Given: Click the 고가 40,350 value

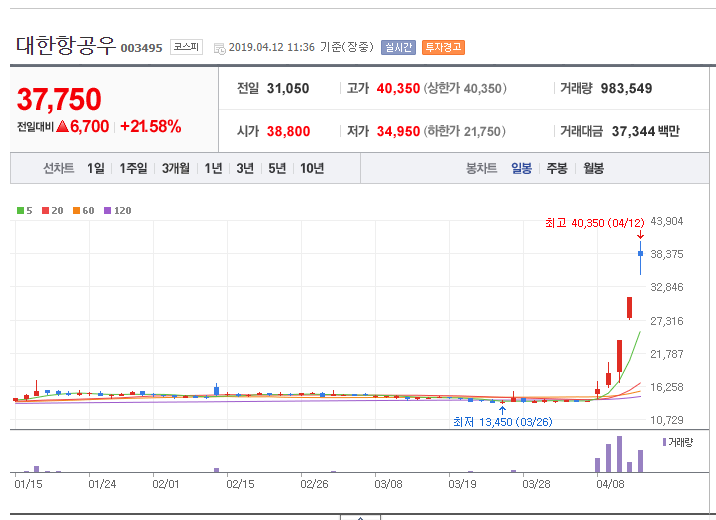Looking at the screenshot, I should click(x=398, y=88).
